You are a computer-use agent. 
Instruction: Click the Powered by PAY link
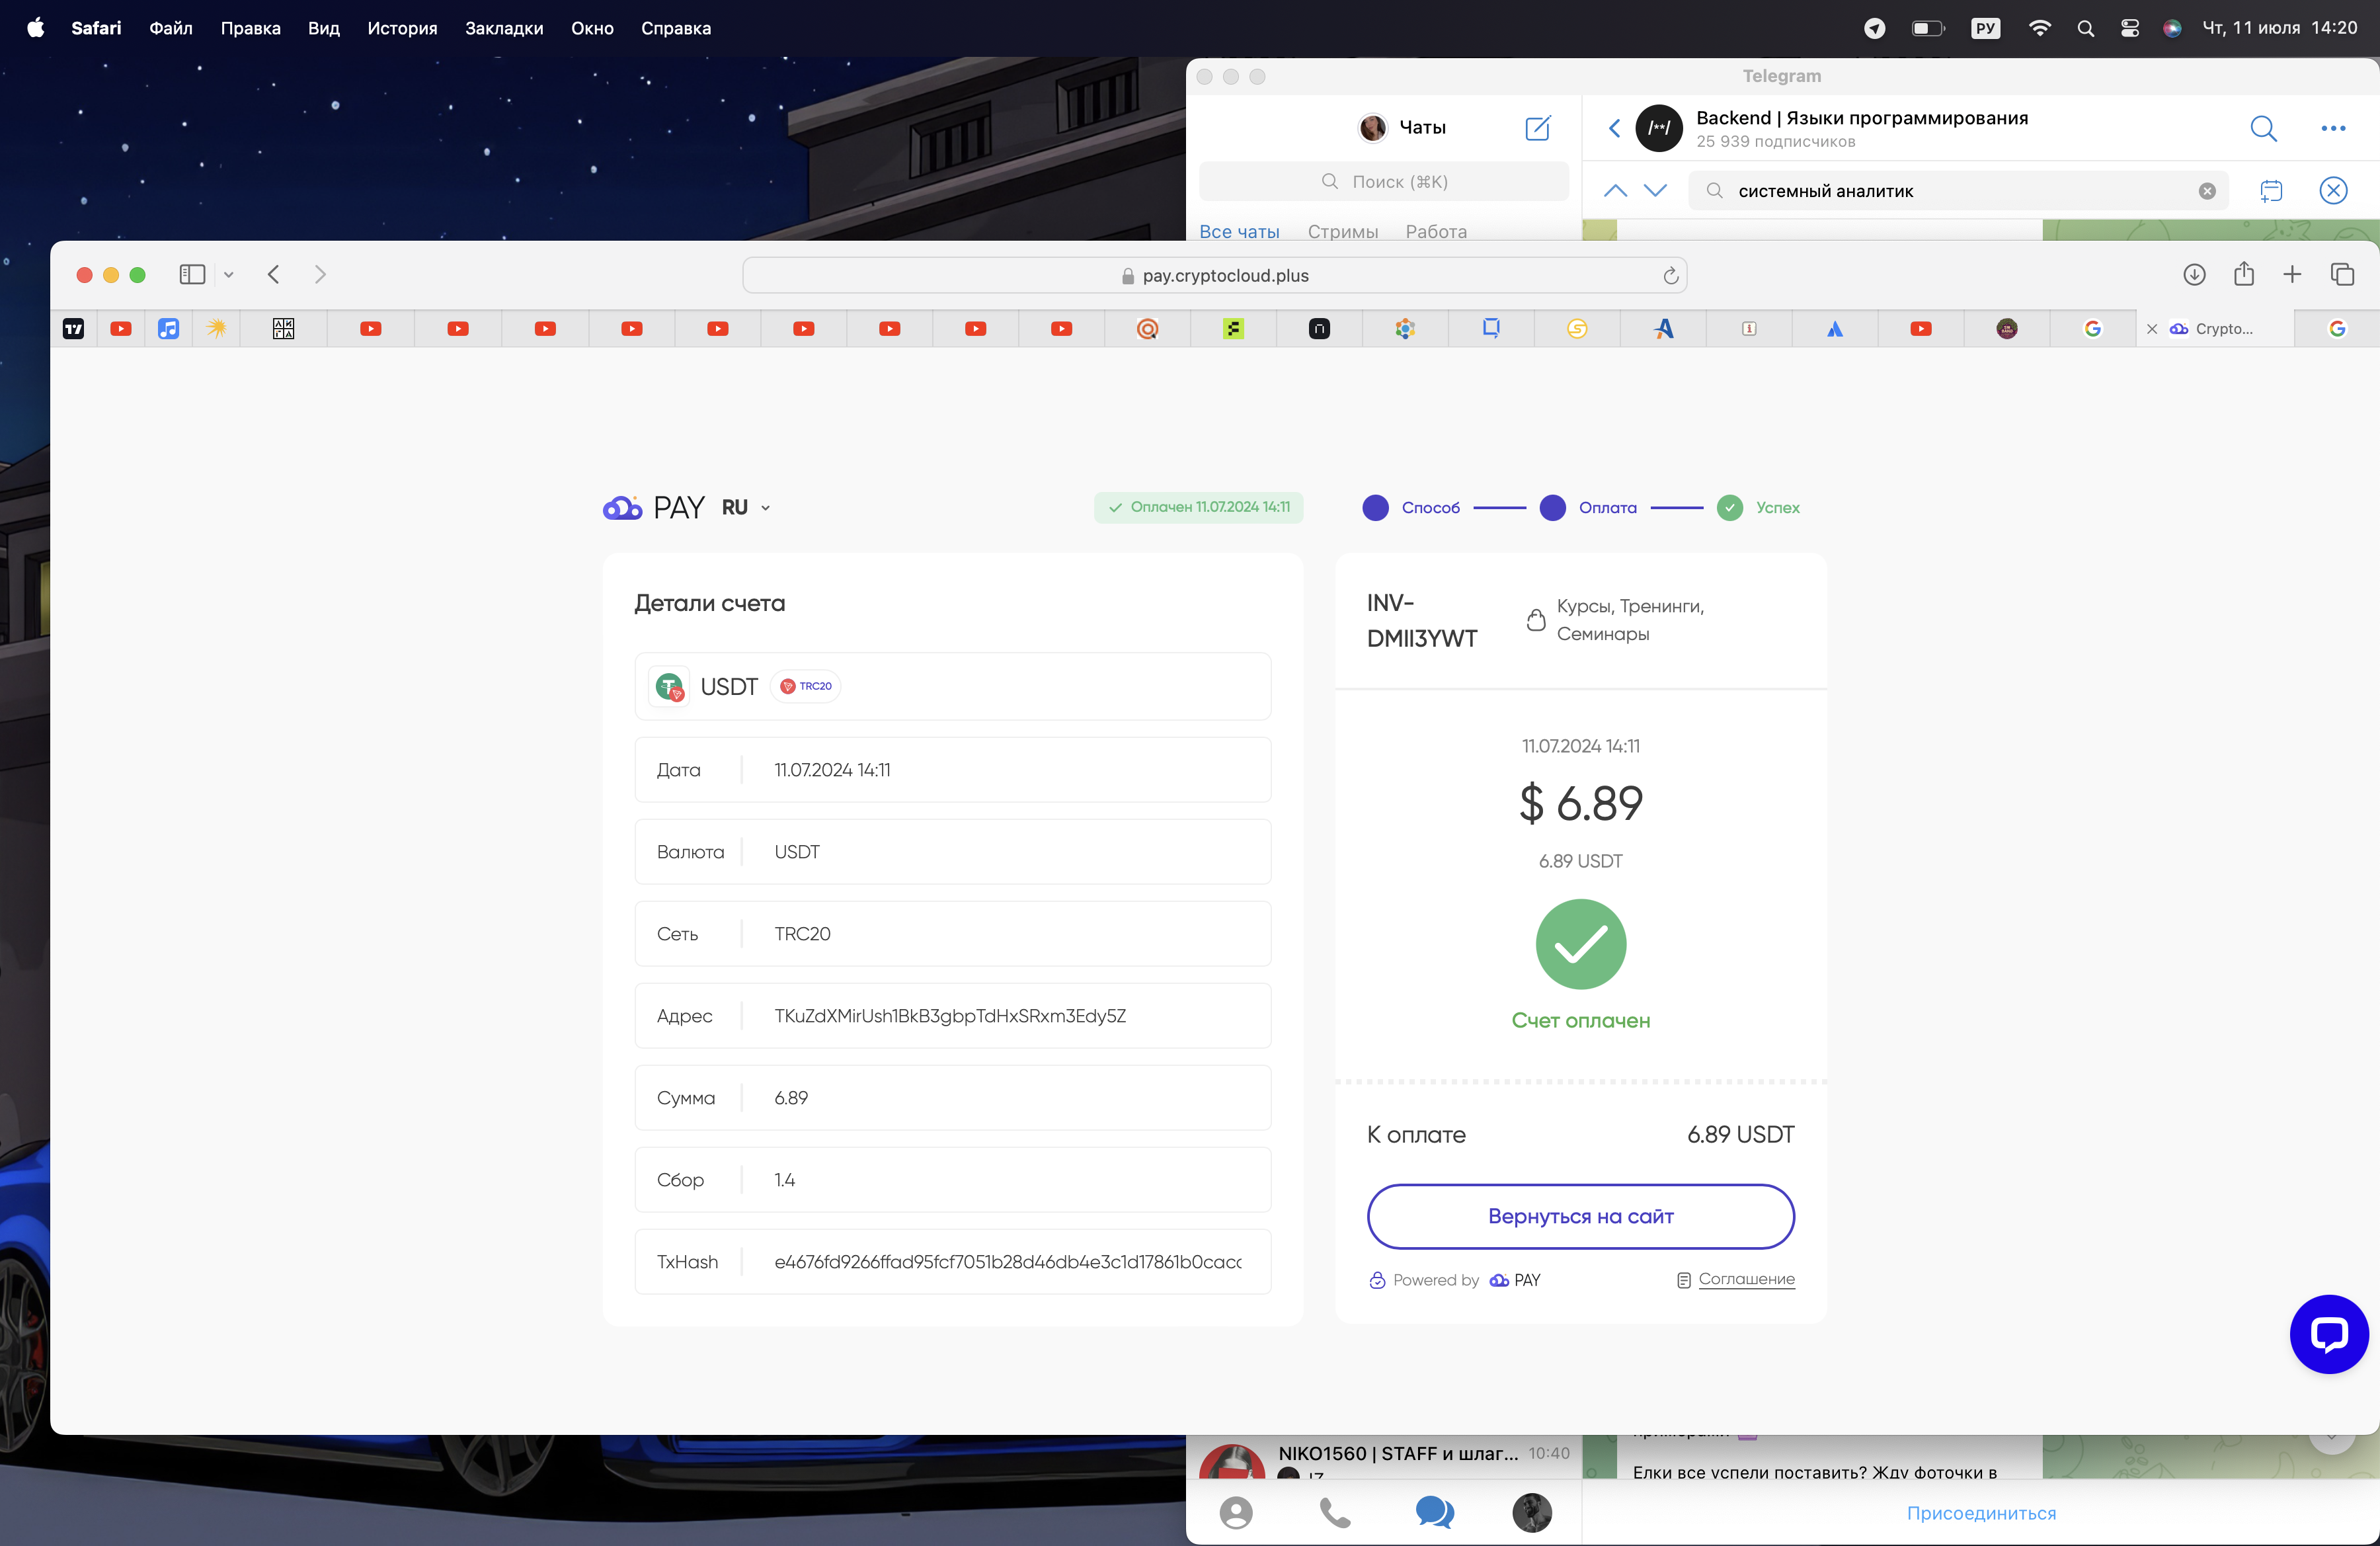(1454, 1280)
